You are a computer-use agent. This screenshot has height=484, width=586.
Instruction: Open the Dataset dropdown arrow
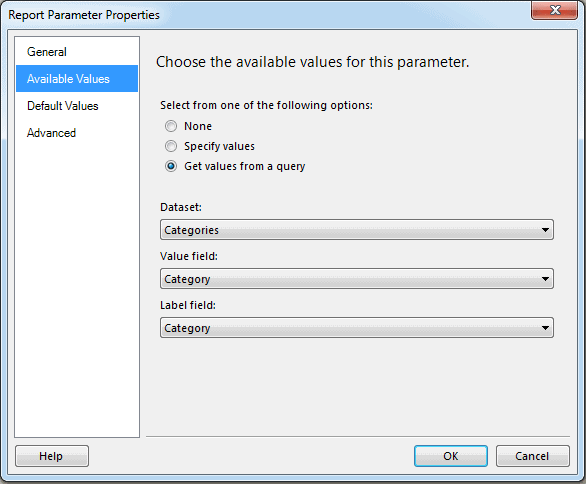(545, 230)
